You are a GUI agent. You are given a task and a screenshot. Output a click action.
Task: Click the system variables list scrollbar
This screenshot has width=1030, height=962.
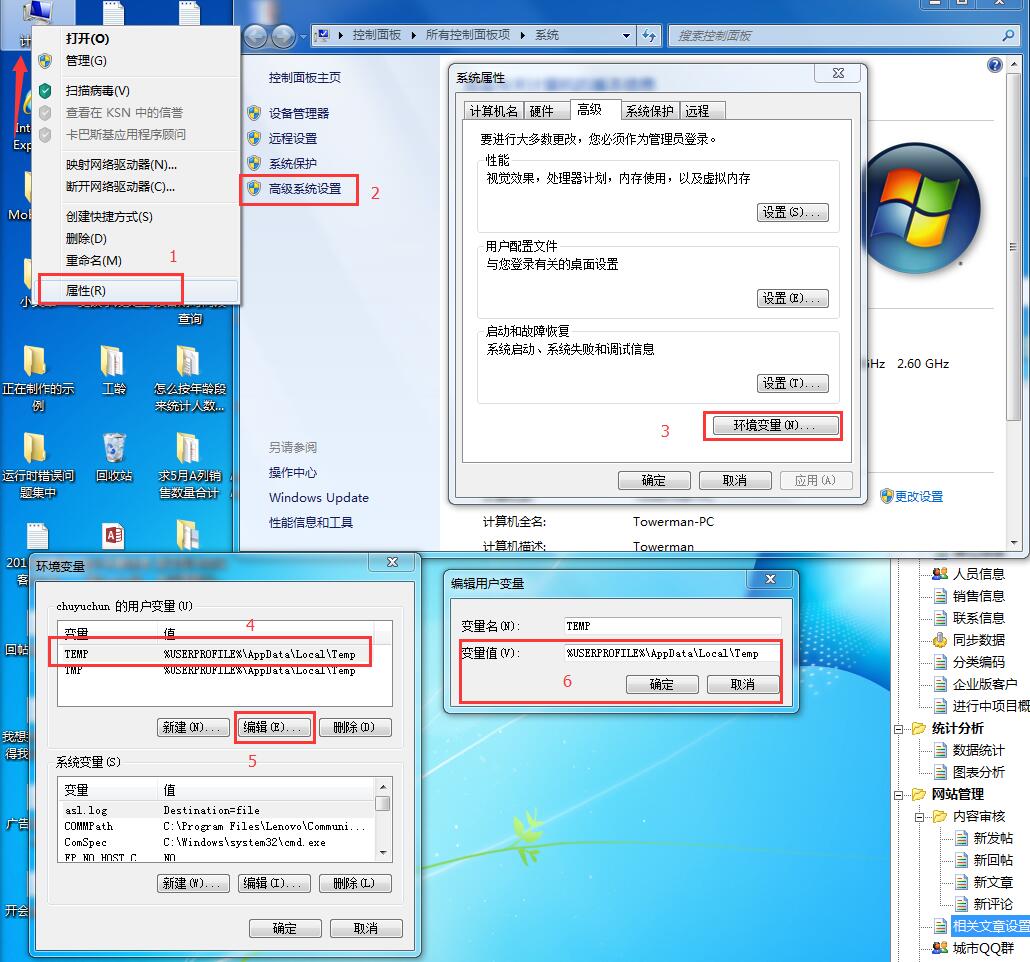tap(383, 819)
